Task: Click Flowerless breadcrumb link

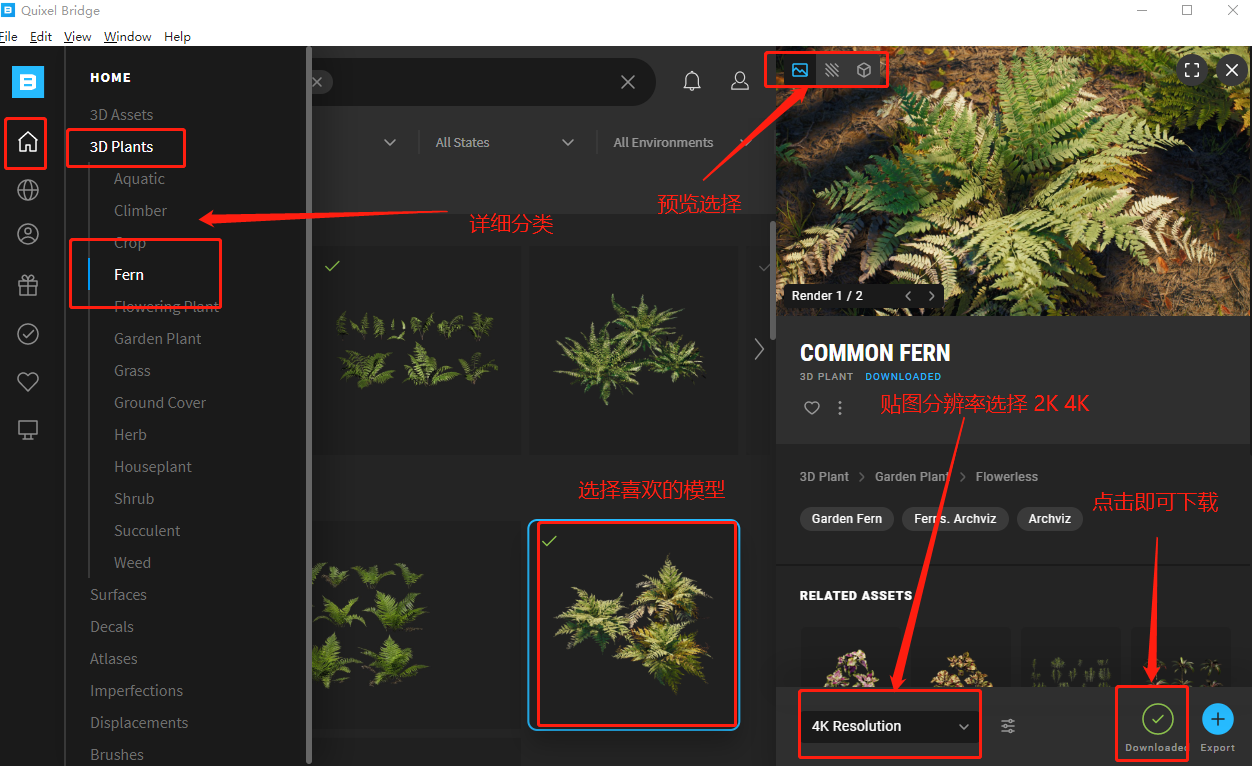Action: pos(1007,477)
